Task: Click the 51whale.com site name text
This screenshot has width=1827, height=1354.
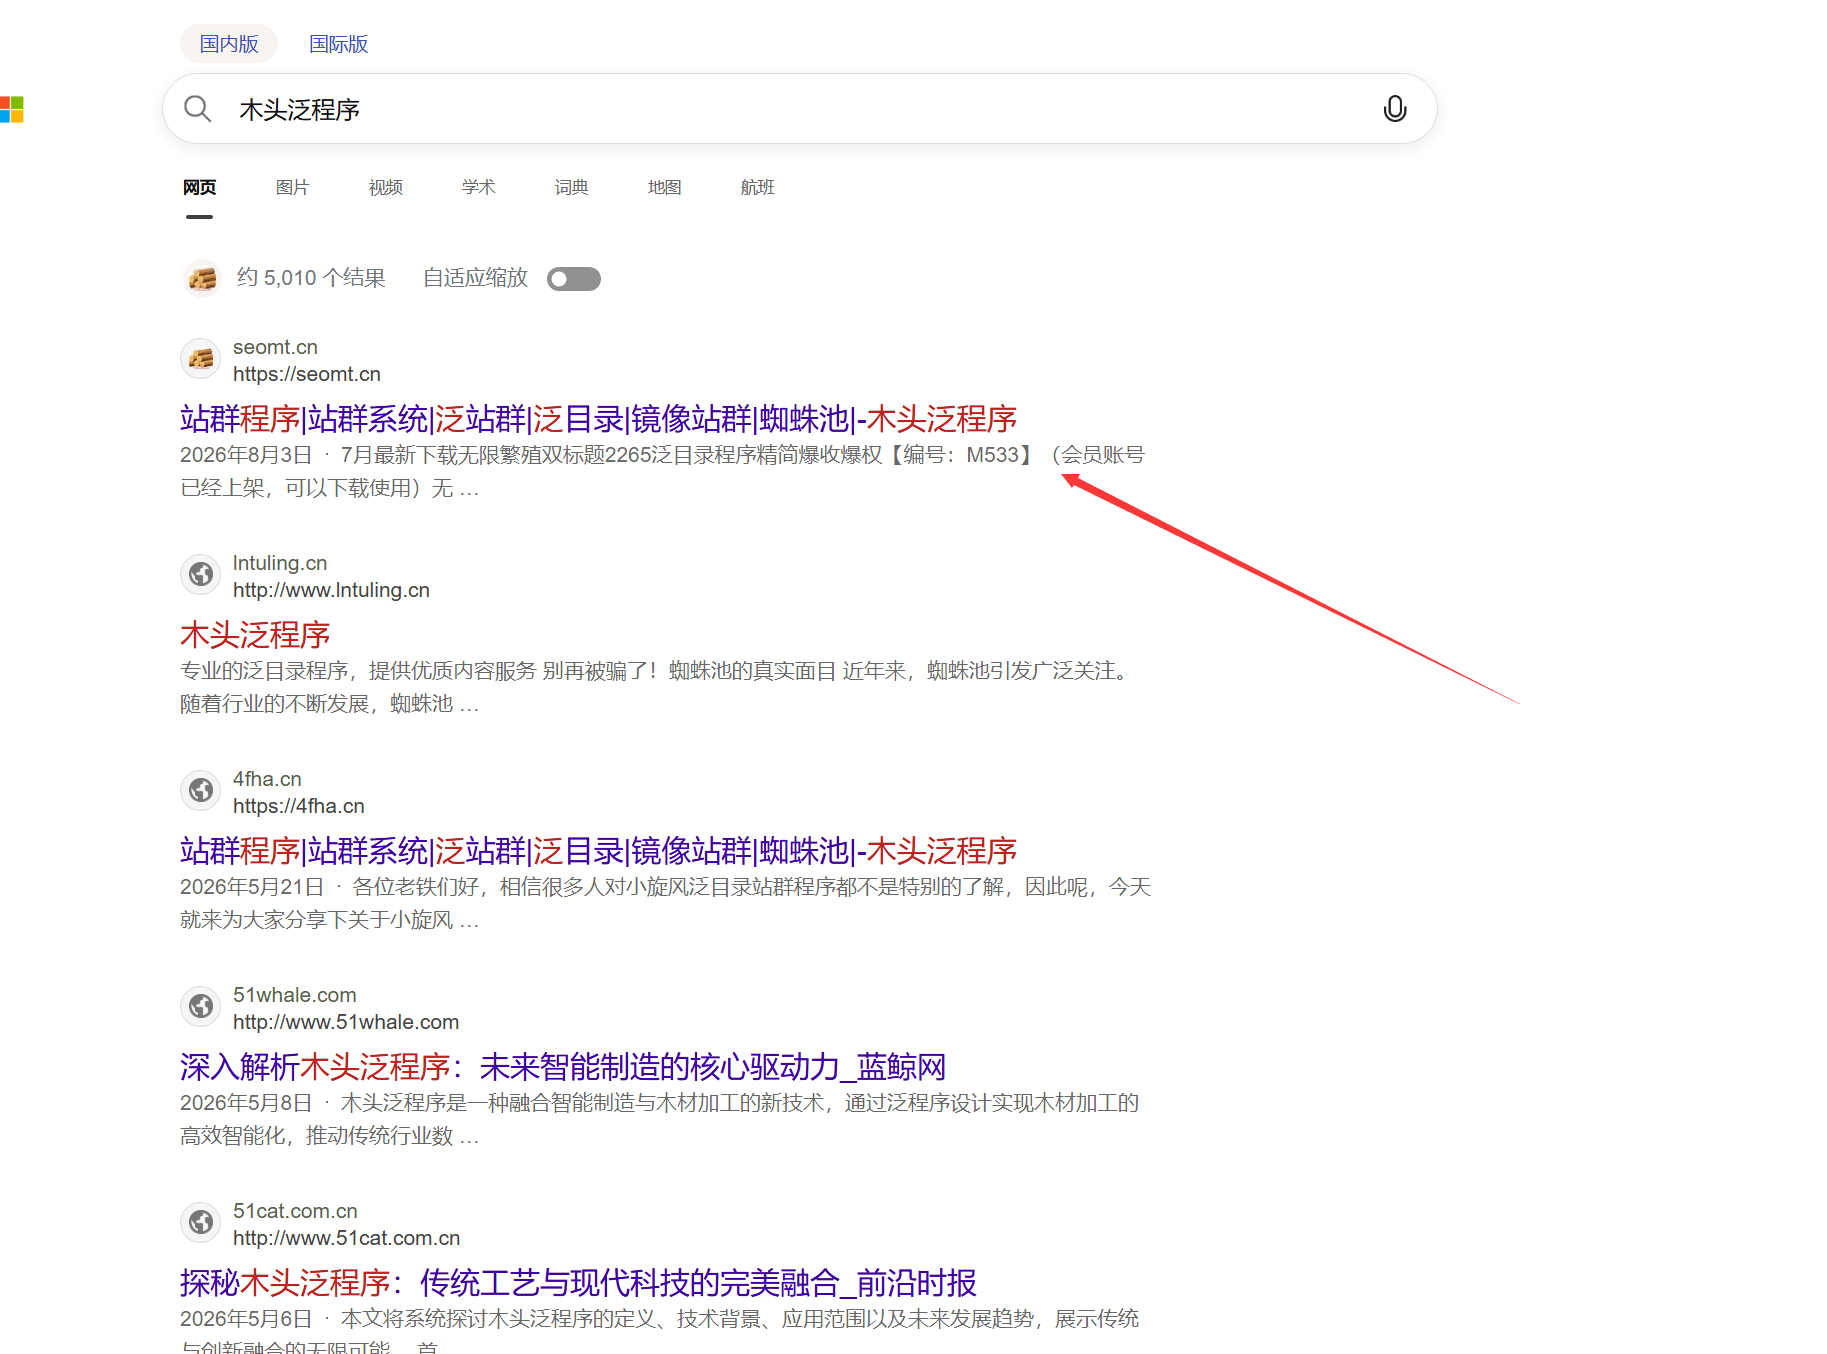Action: coord(295,995)
